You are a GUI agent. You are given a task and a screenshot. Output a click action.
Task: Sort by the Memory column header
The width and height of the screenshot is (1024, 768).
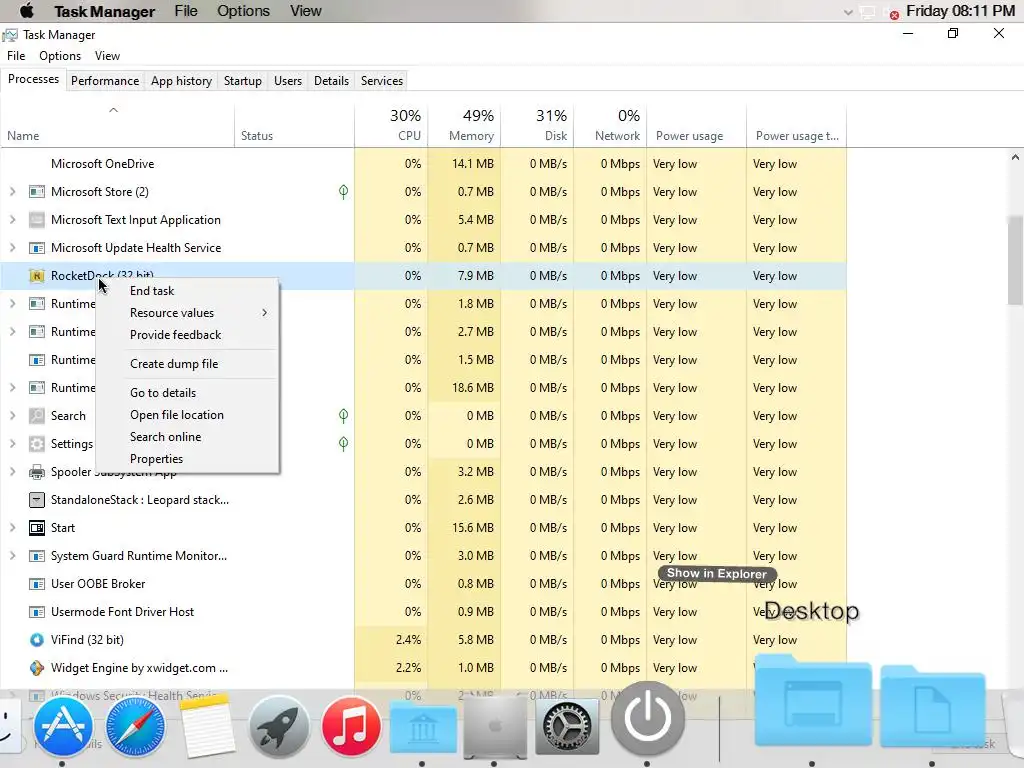point(464,125)
